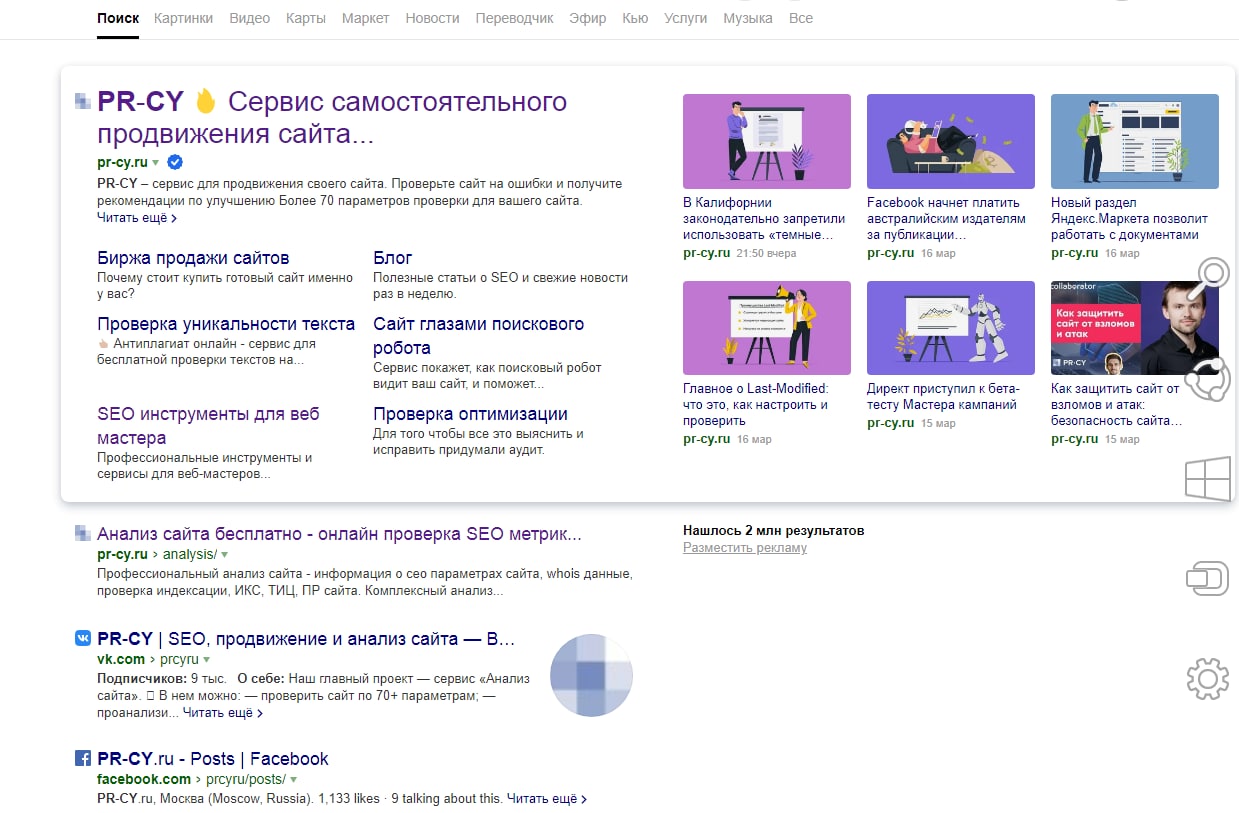Image resolution: width=1239 pixels, height=813 pixels.
Task: Open the Facebook Australian publishers article thumbnail
Action: (x=951, y=141)
